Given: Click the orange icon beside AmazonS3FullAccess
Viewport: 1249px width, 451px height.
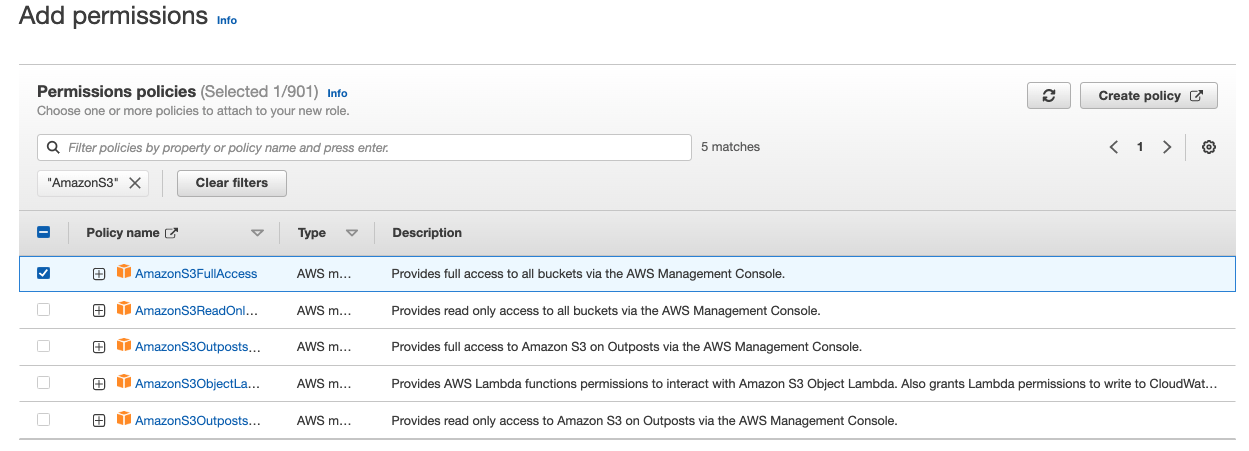Looking at the screenshot, I should pyautogui.click(x=124, y=272).
